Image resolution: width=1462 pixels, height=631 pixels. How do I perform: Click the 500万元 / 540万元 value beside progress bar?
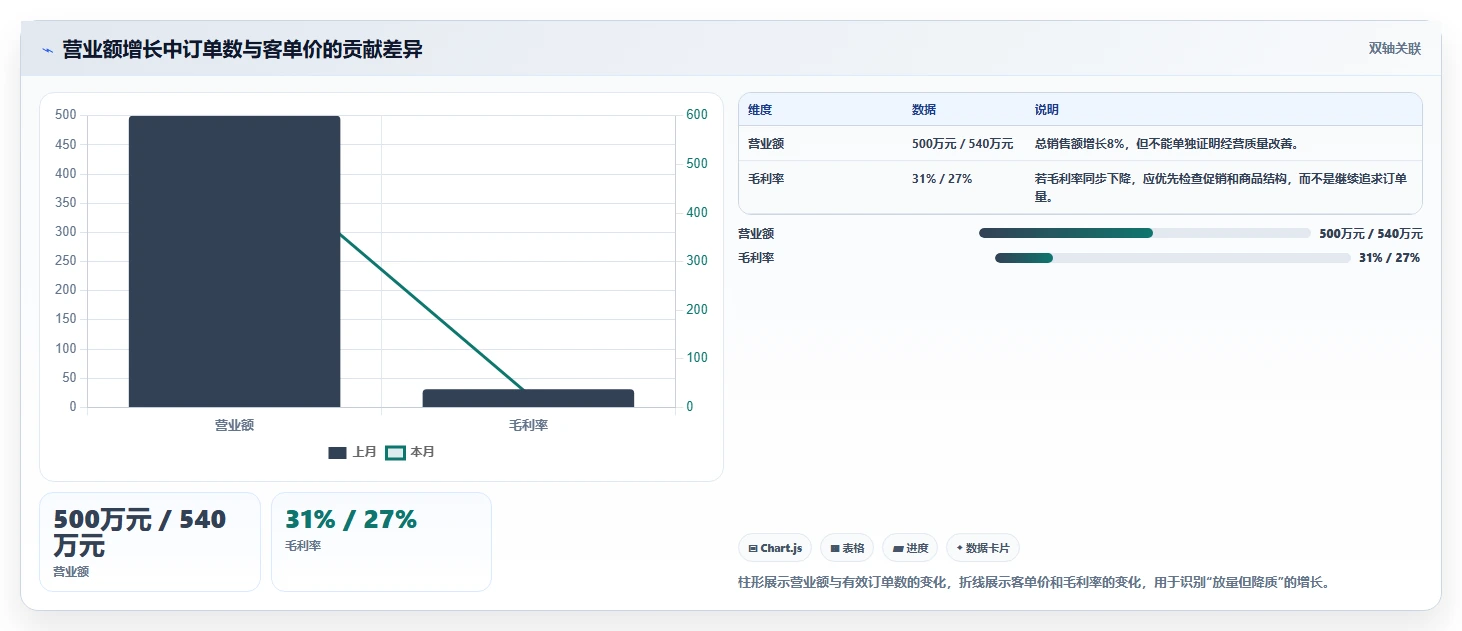[1371, 234]
